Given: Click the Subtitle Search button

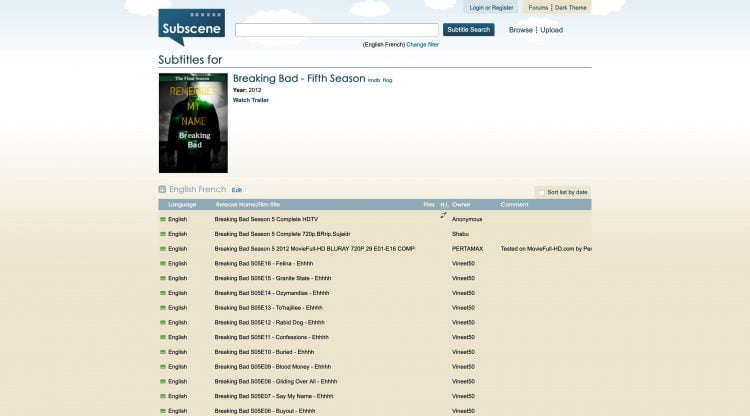Looking at the screenshot, I should (x=468, y=30).
